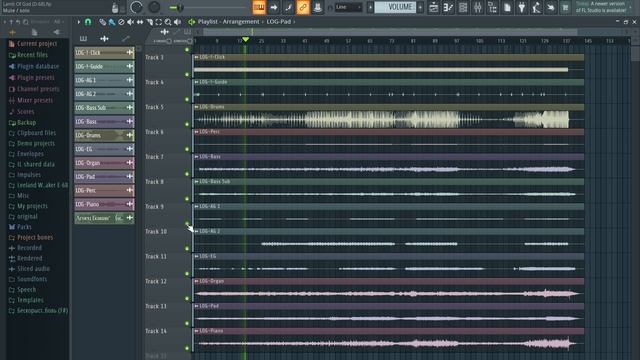Open the Line snap dropdown
The image size is (640, 360).
pos(348,7)
